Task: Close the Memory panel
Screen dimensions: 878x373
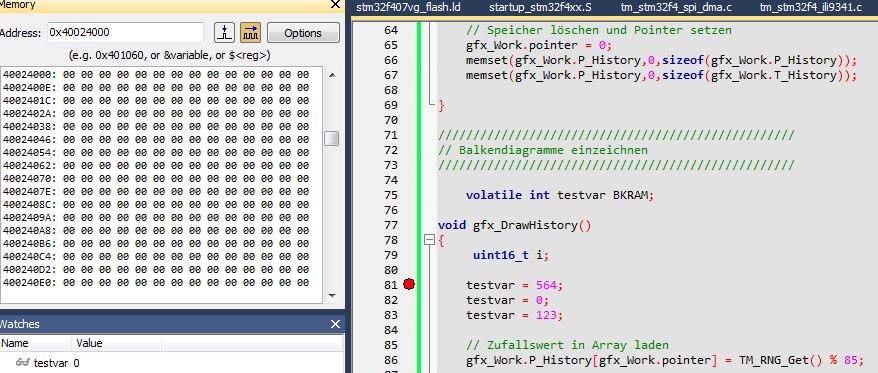Action: click(335, 4)
